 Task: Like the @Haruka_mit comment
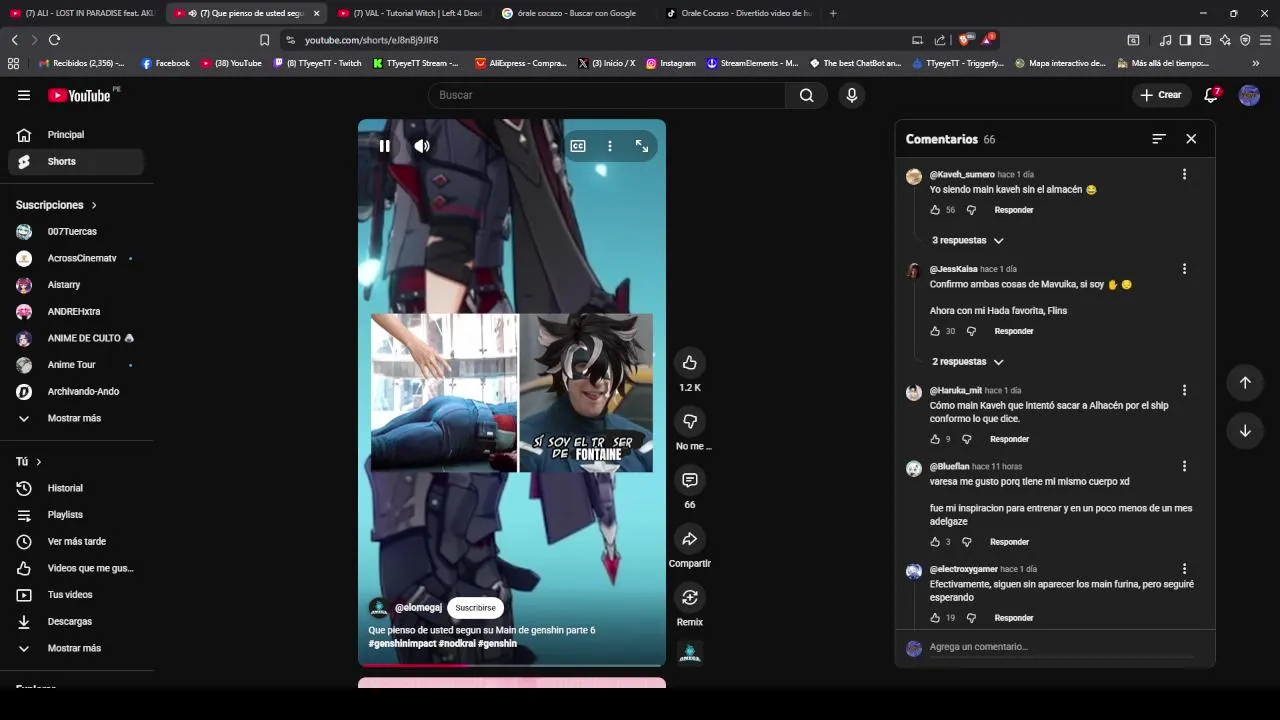[935, 439]
